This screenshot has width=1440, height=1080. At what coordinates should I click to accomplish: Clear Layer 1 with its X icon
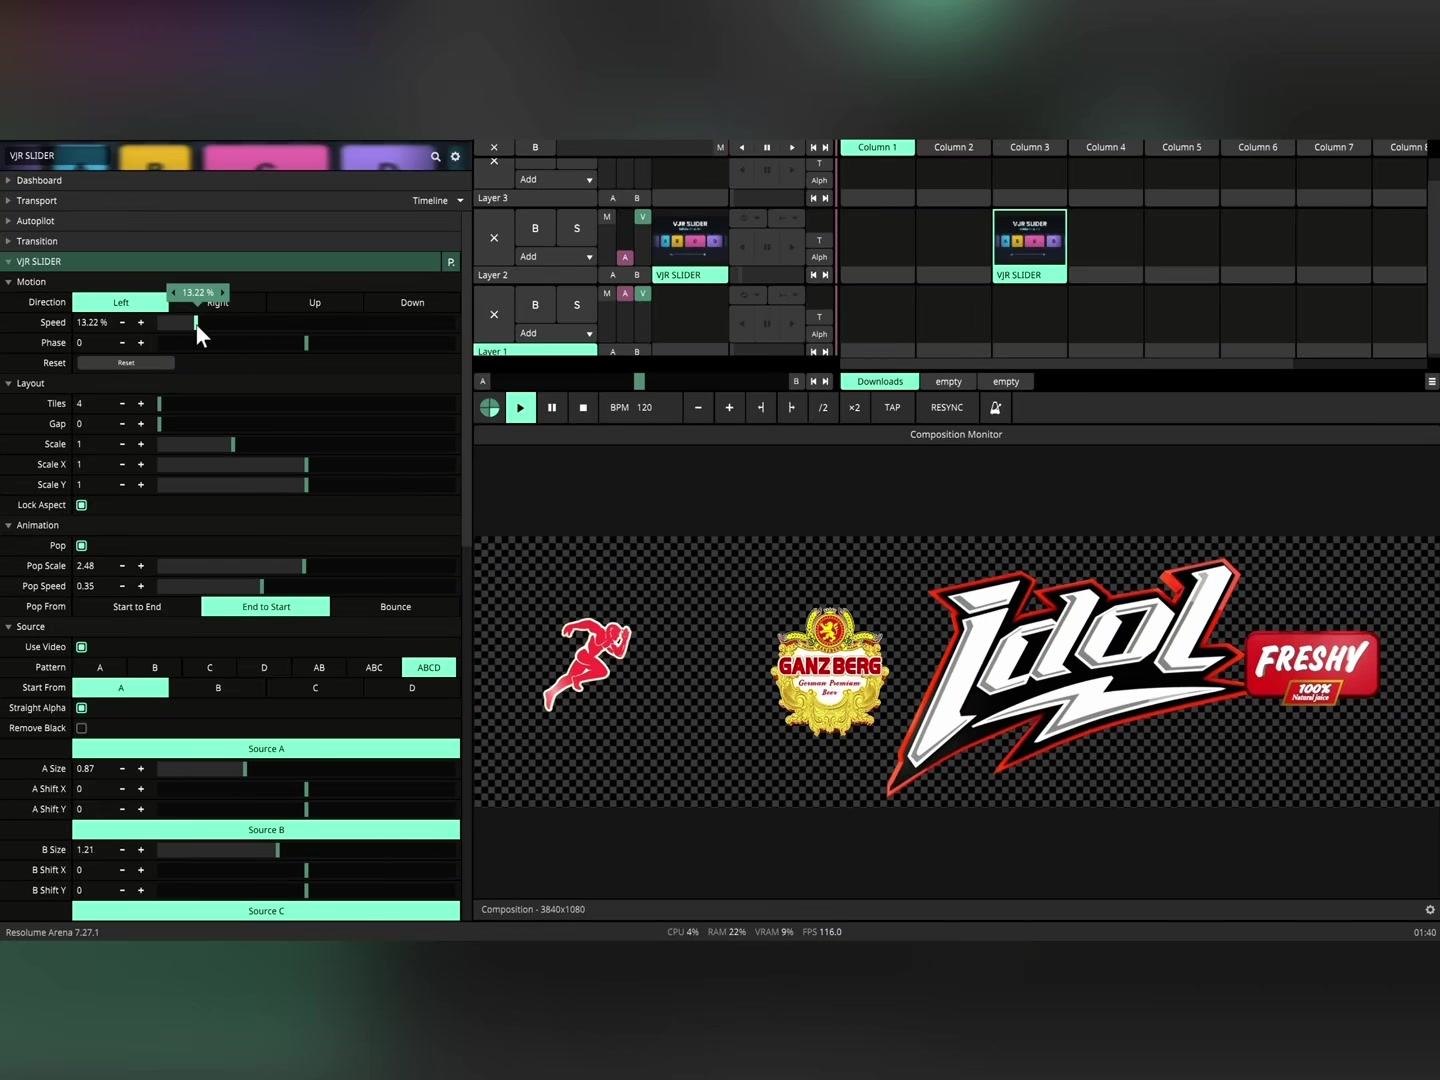(494, 314)
